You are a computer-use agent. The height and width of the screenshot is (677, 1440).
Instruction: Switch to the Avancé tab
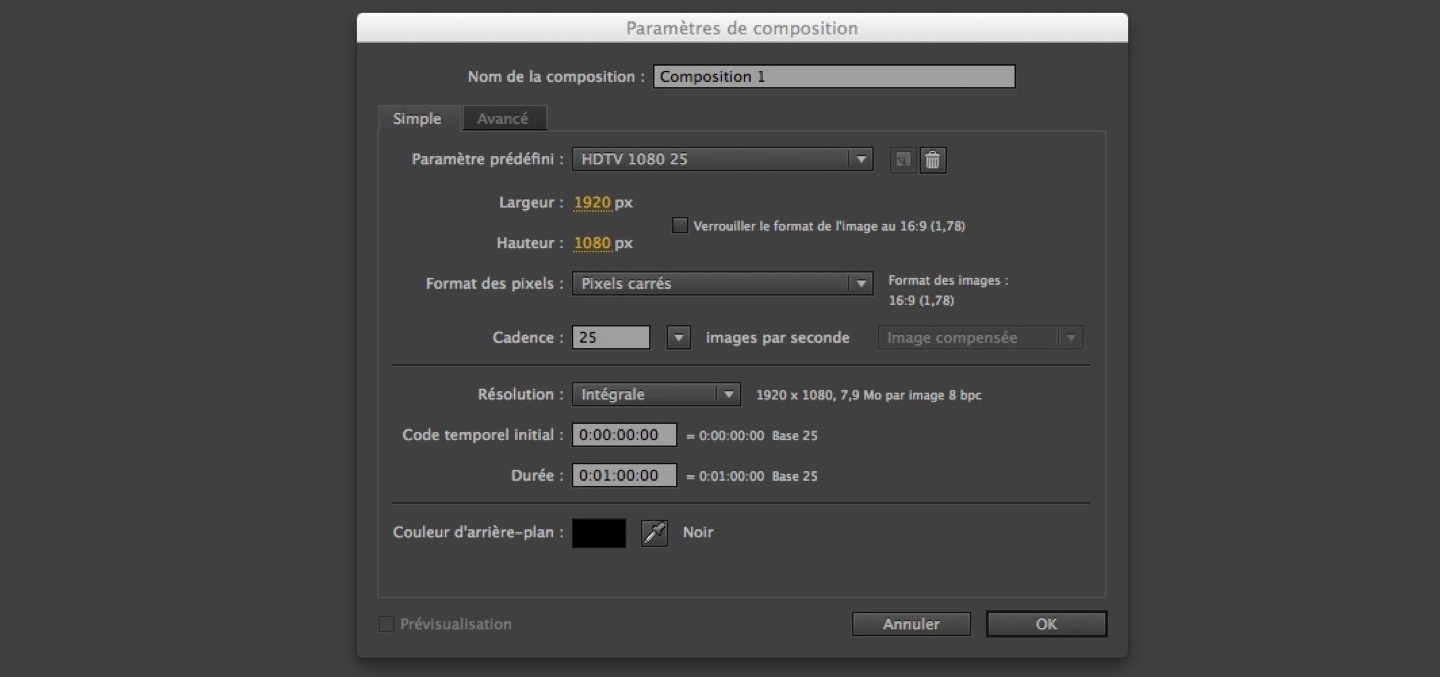coord(505,118)
